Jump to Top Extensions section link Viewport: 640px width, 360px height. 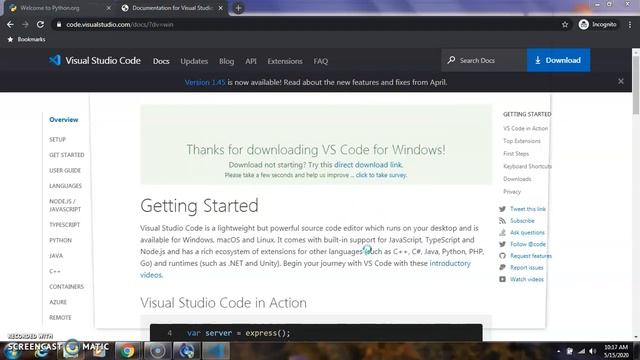click(x=522, y=141)
